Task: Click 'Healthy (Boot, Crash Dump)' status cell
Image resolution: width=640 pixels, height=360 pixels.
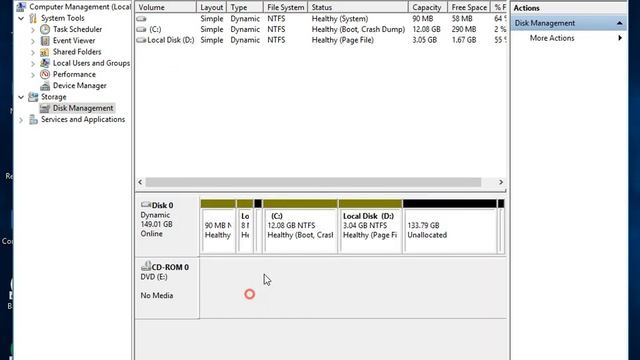Action: [x=358, y=29]
